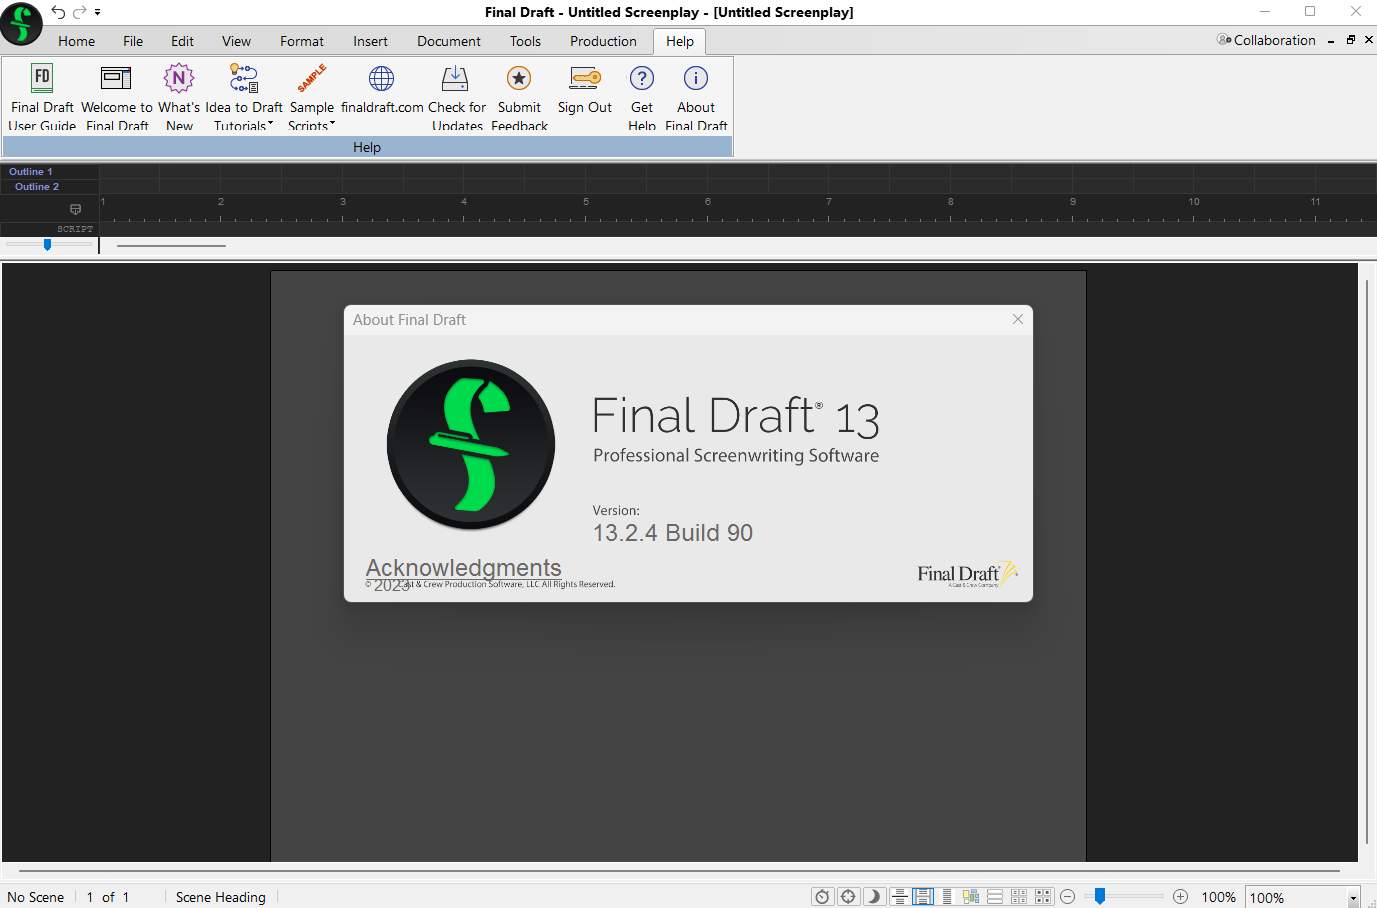Click the page 5 marker on the story map ruler

(x=586, y=202)
